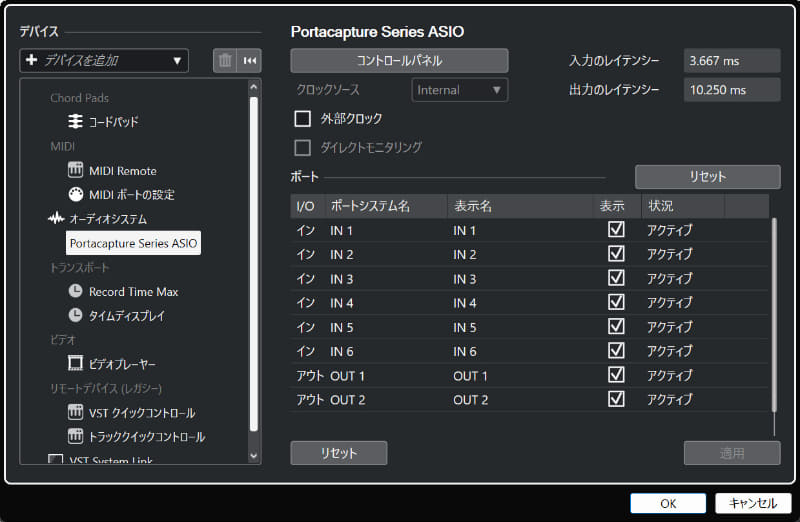Click the ポートシステム名 column header
Image resolution: width=800 pixels, height=522 pixels.
pyautogui.click(x=386, y=206)
